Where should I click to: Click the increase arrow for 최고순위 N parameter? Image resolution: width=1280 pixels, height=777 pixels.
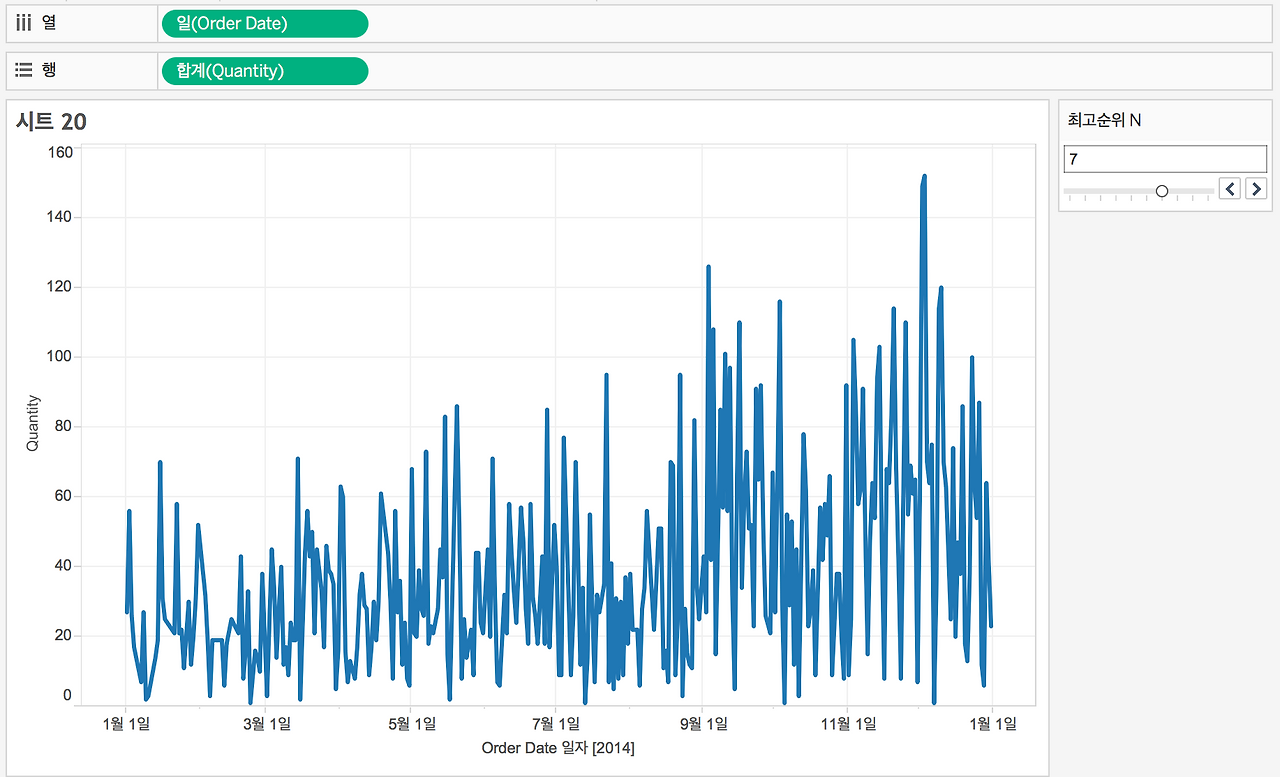pos(1256,188)
